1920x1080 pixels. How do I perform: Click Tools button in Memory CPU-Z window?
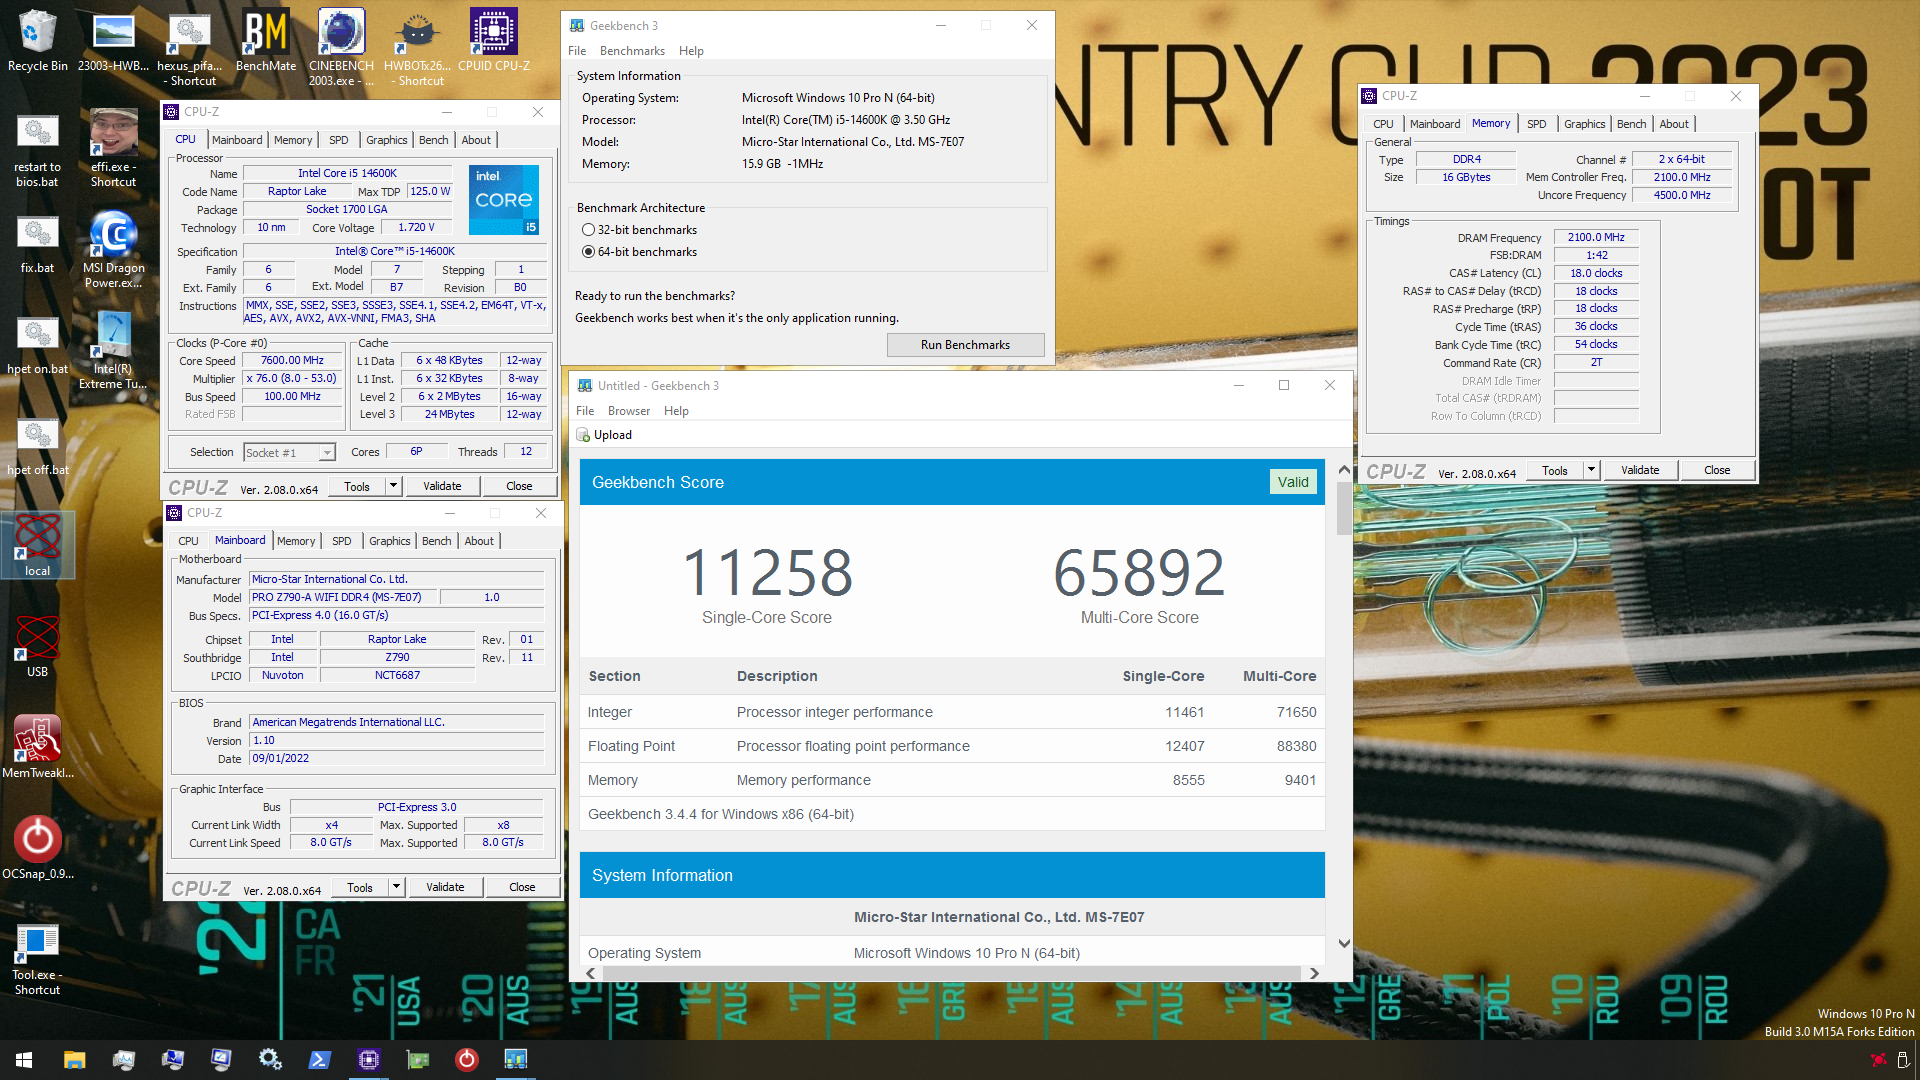1555,470
